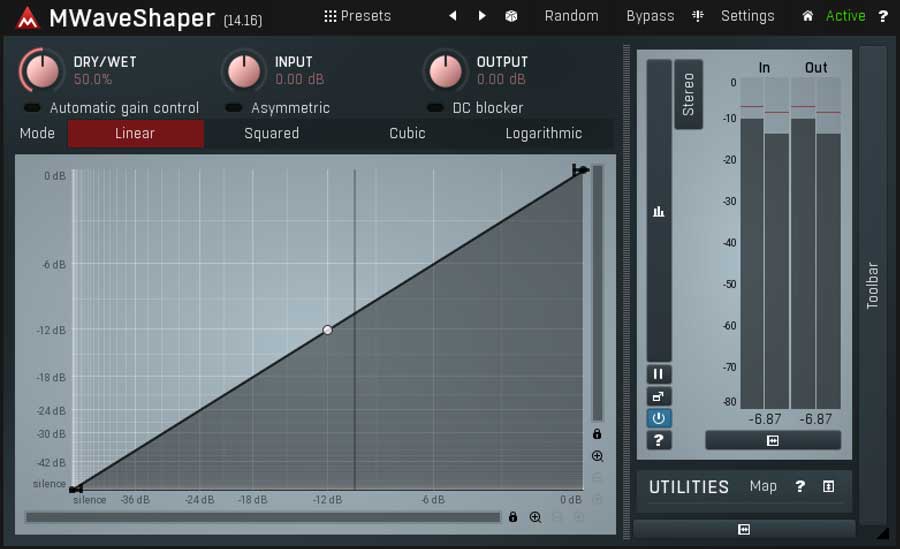Enable the DC blocker switch
Screen dimensions: 900x549
(435, 107)
